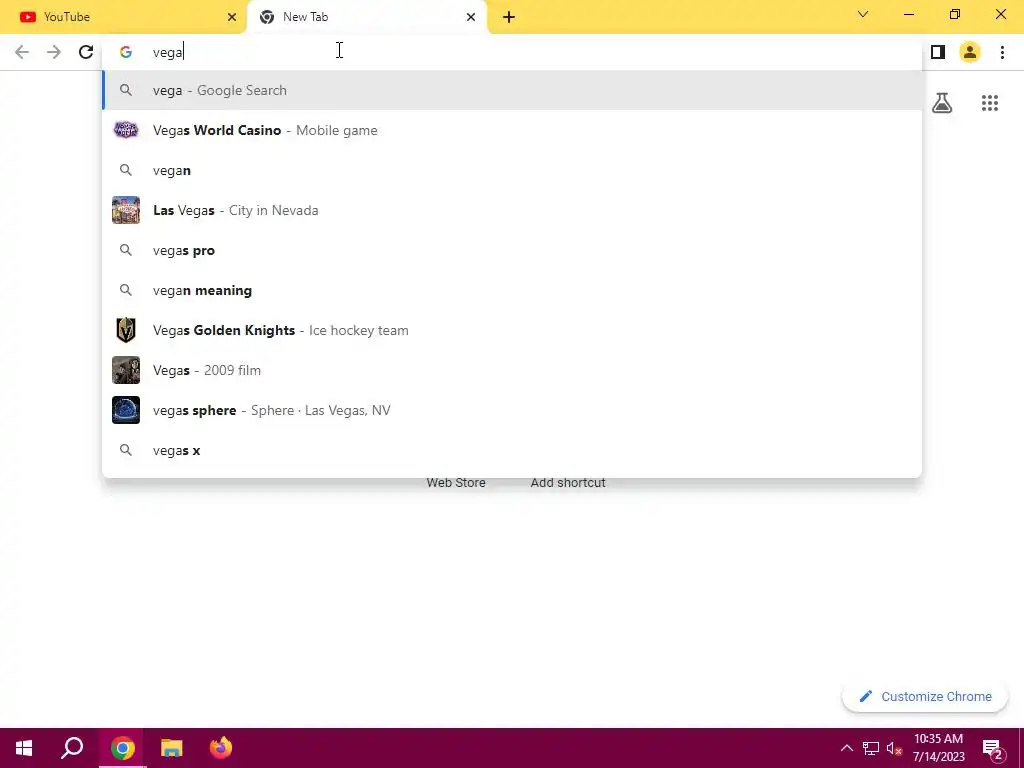Select the 'vegan' suggestion

(x=512, y=170)
